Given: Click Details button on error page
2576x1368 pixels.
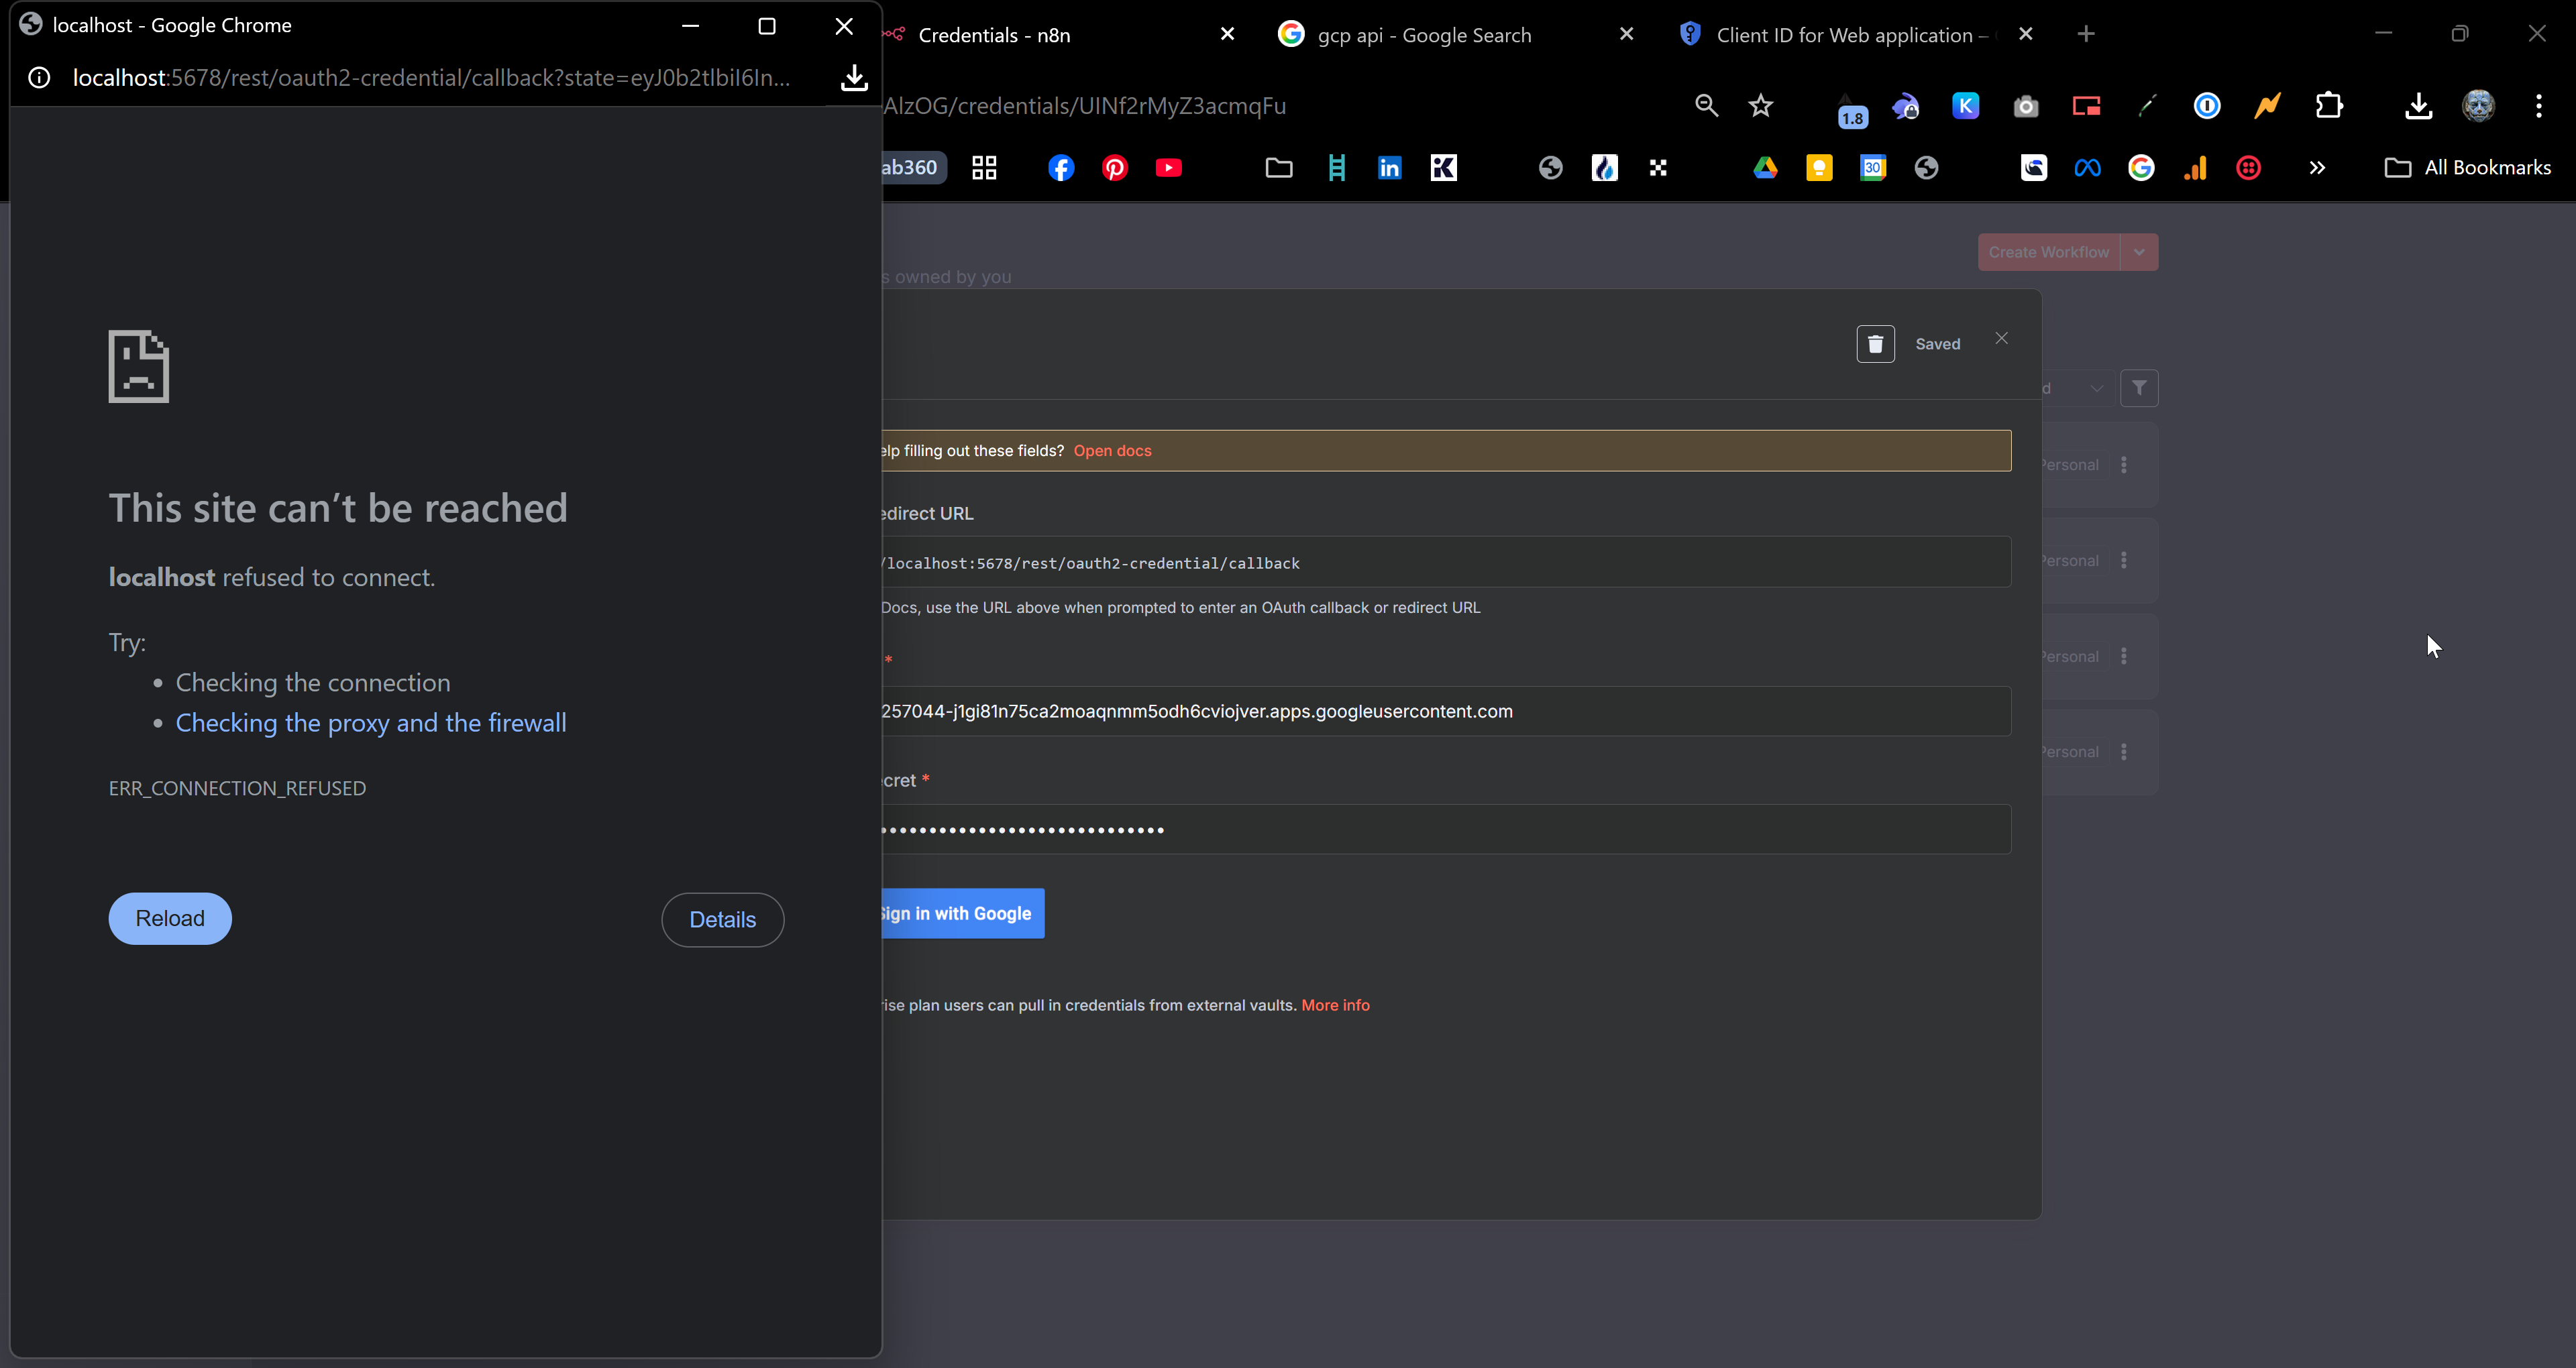Looking at the screenshot, I should (x=722, y=920).
